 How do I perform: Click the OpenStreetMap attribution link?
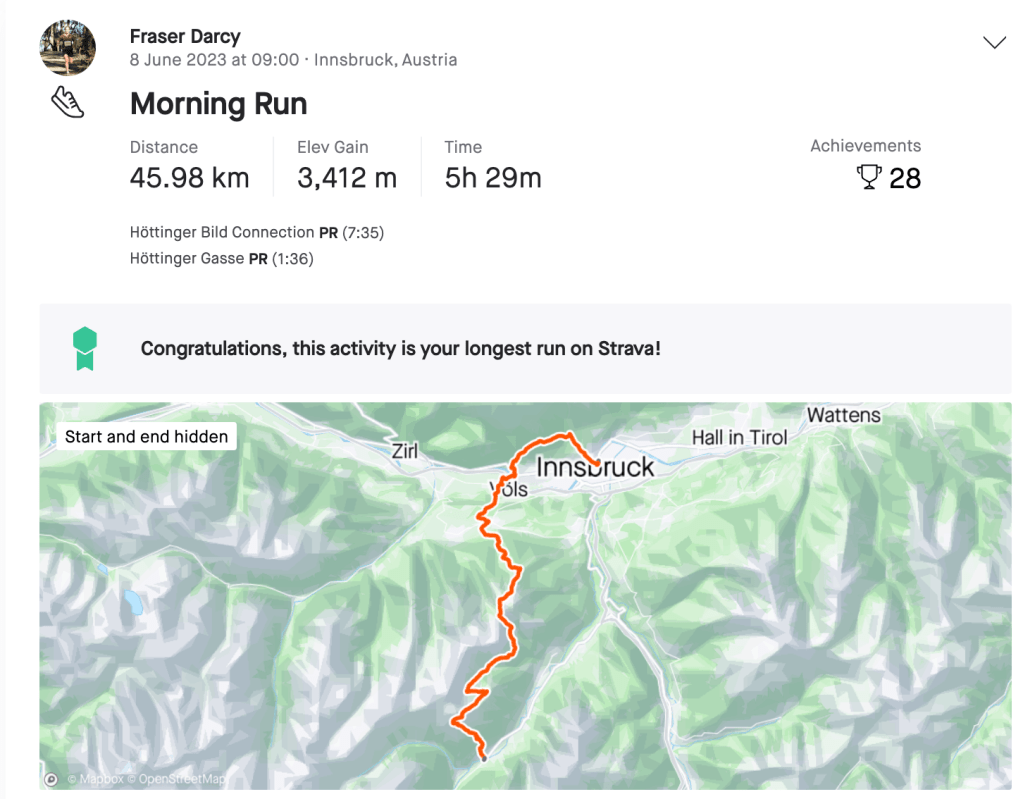click(181, 779)
